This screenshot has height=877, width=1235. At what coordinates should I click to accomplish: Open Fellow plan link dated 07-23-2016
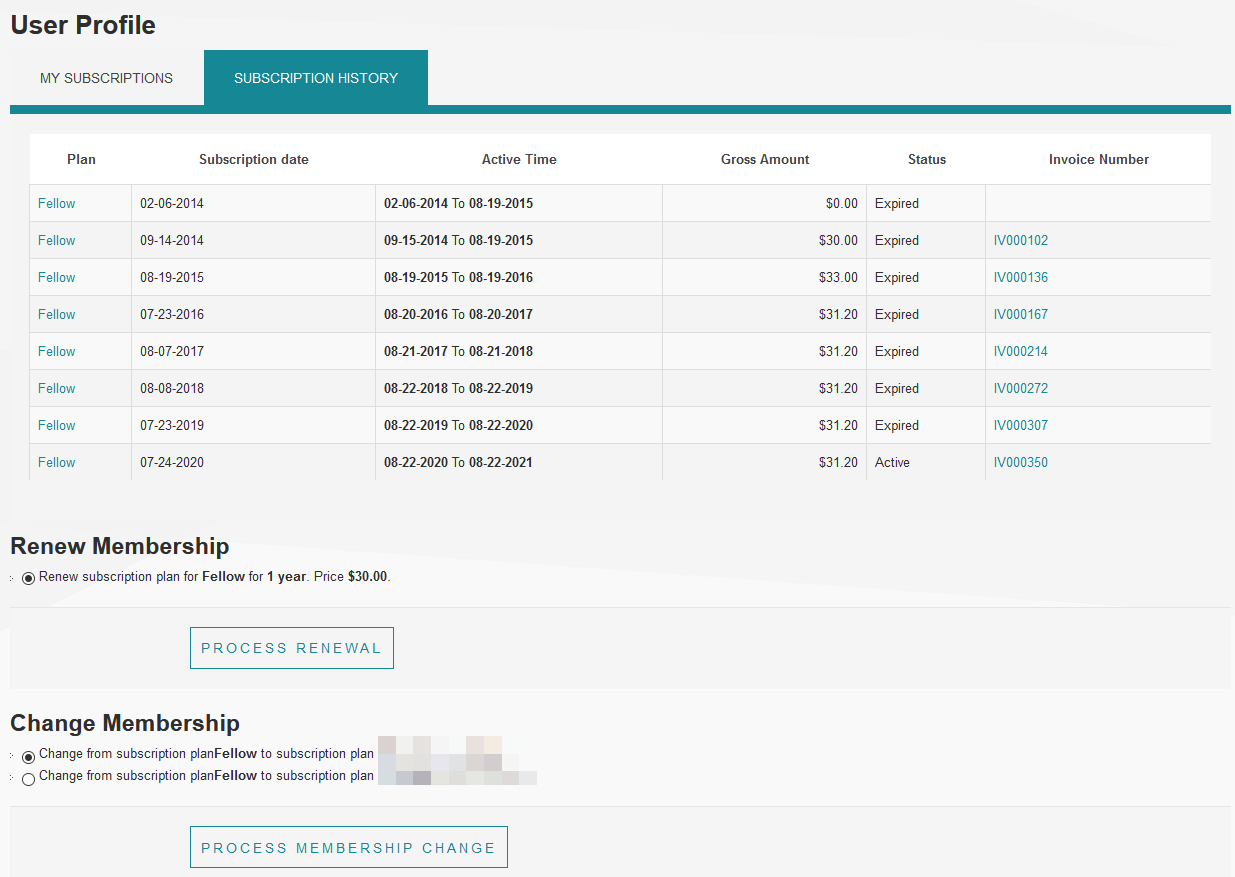coord(57,314)
